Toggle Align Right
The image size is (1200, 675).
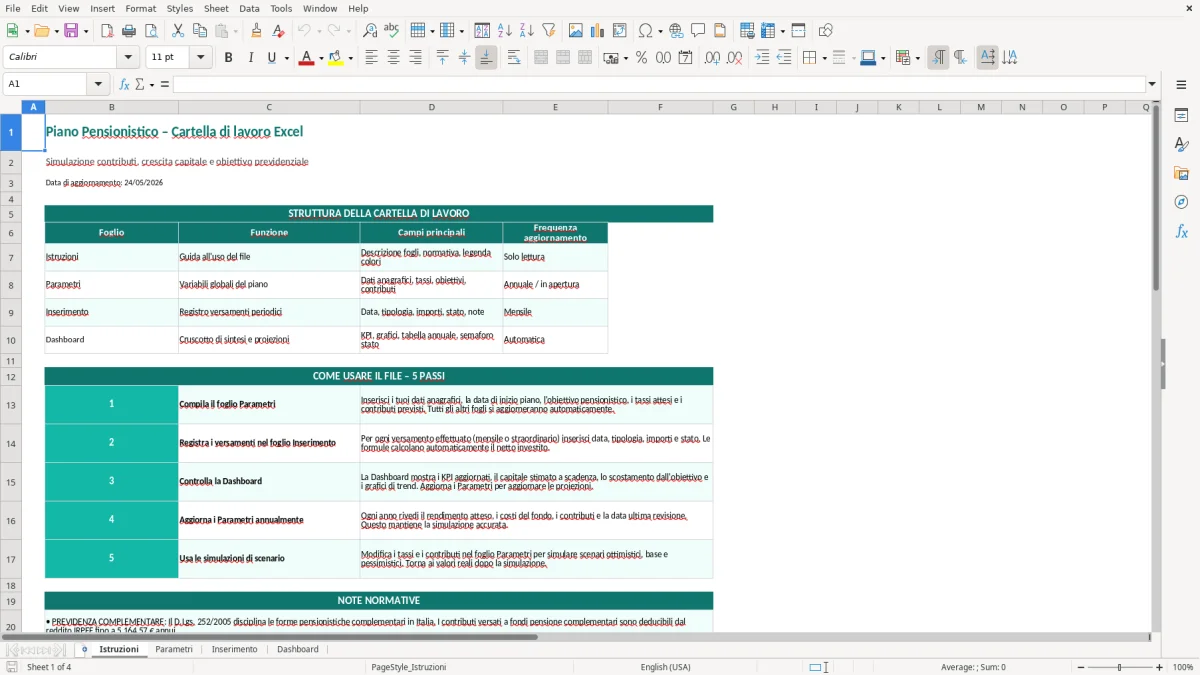(x=415, y=58)
